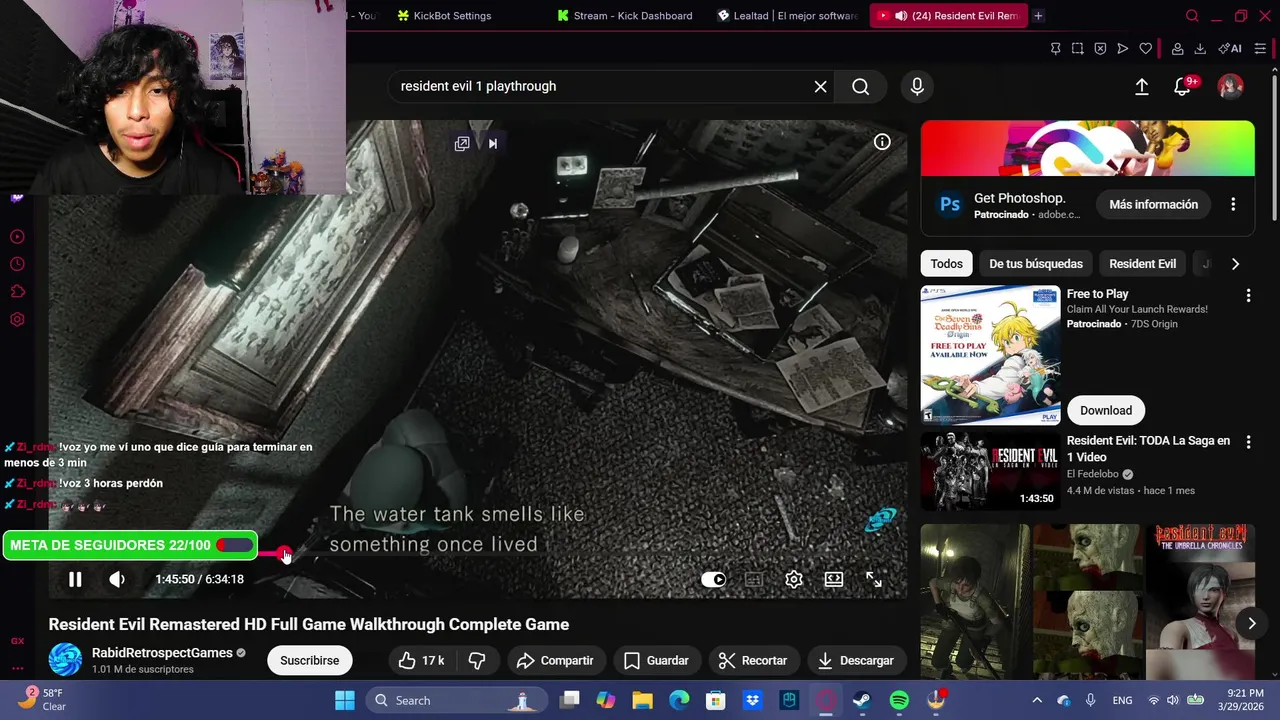This screenshot has width=1280, height=720.
Task: Like the video (17 k)
Action: pyautogui.click(x=420, y=660)
